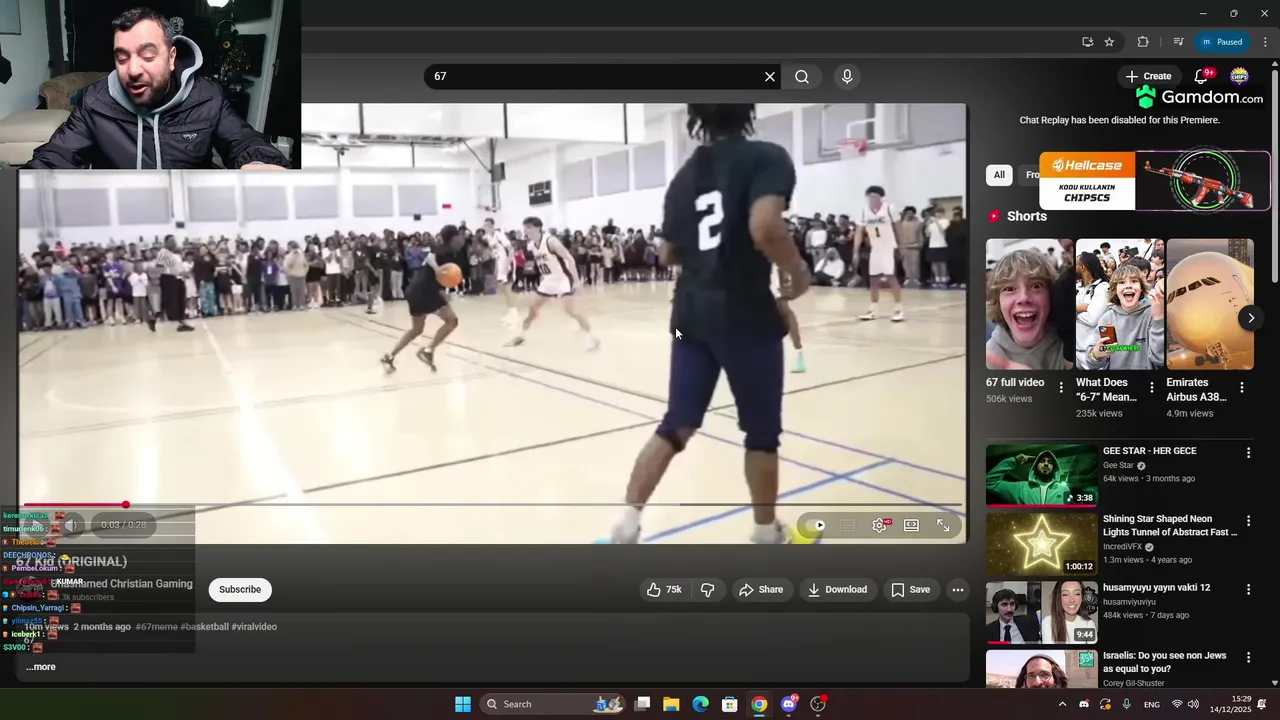Open video settings gear
Screen dimensions: 1280x720
point(879,525)
